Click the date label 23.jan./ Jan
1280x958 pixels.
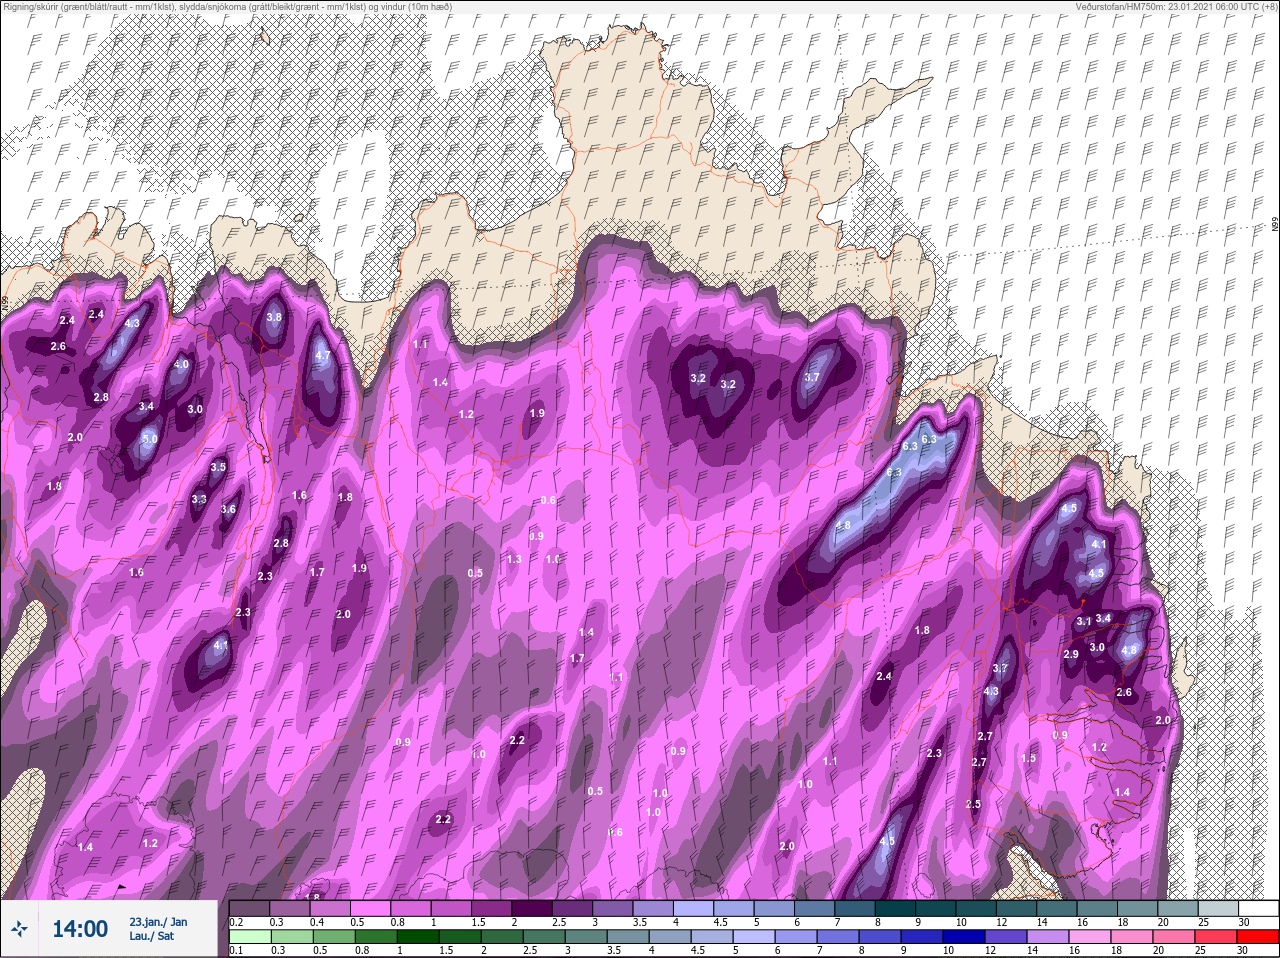[158, 922]
